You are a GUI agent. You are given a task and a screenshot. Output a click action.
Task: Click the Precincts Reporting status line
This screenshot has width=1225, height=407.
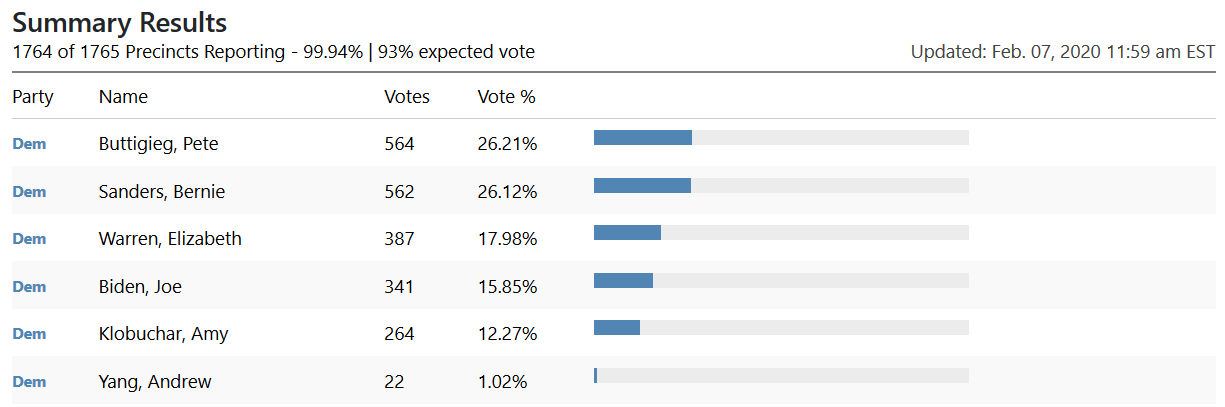click(273, 52)
